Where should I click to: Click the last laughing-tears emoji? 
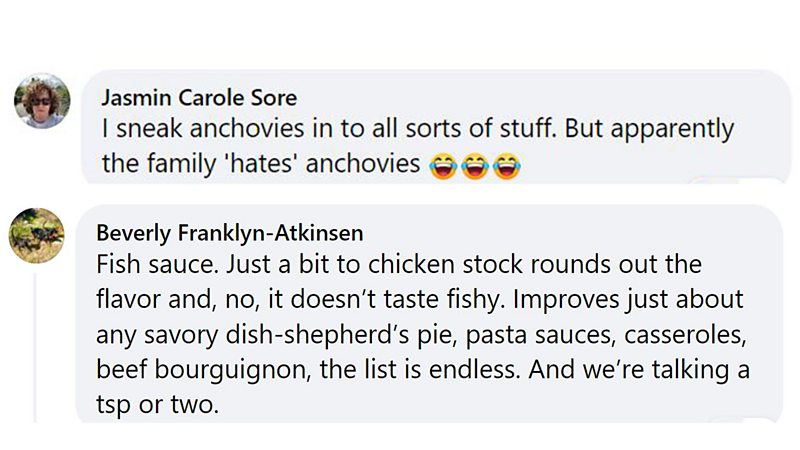[508, 165]
